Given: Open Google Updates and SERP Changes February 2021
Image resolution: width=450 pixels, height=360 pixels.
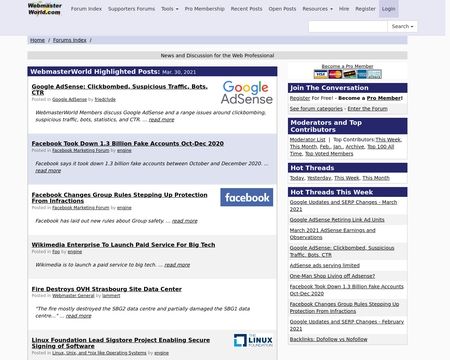Looking at the screenshot, I should coord(347,325).
